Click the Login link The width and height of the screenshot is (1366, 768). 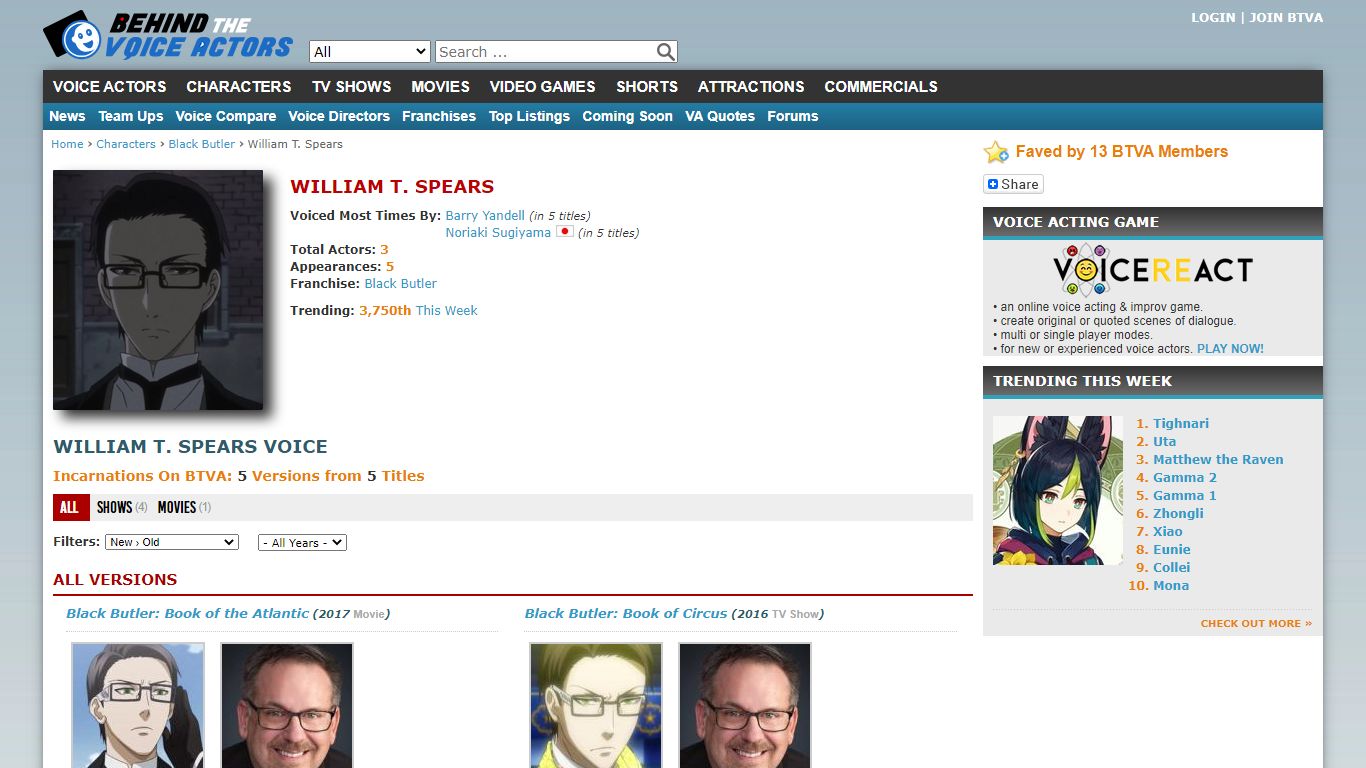[x=1213, y=17]
